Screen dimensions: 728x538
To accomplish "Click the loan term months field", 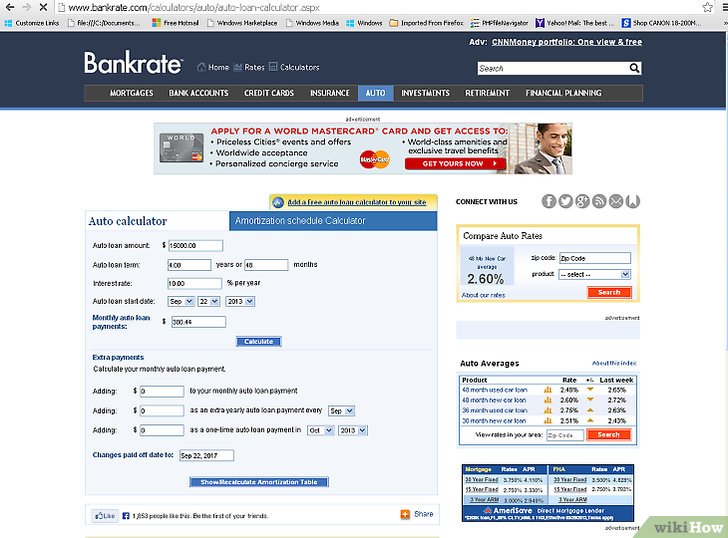I will coord(266,265).
